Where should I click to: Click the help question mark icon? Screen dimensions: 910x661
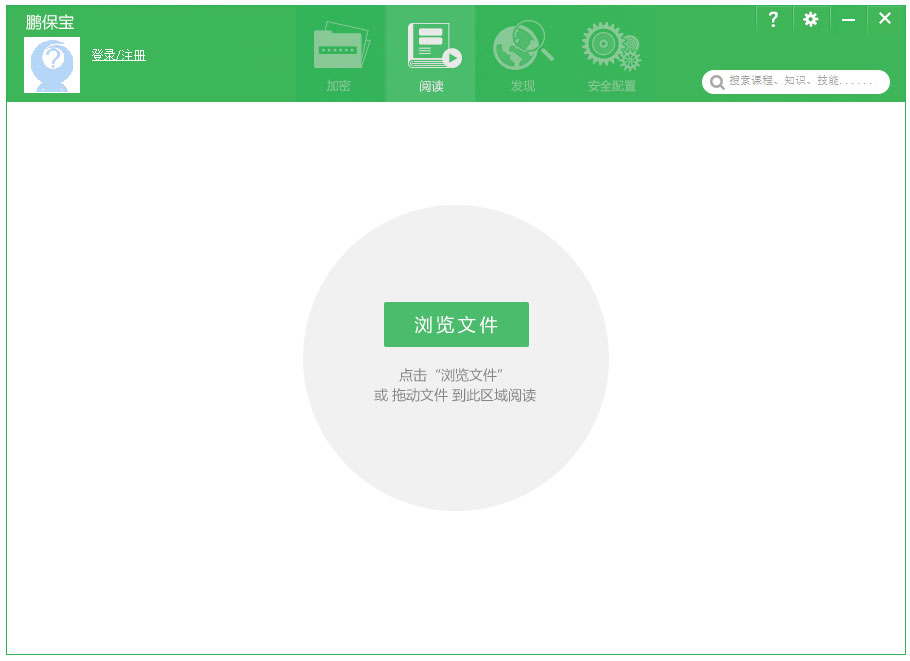(774, 18)
